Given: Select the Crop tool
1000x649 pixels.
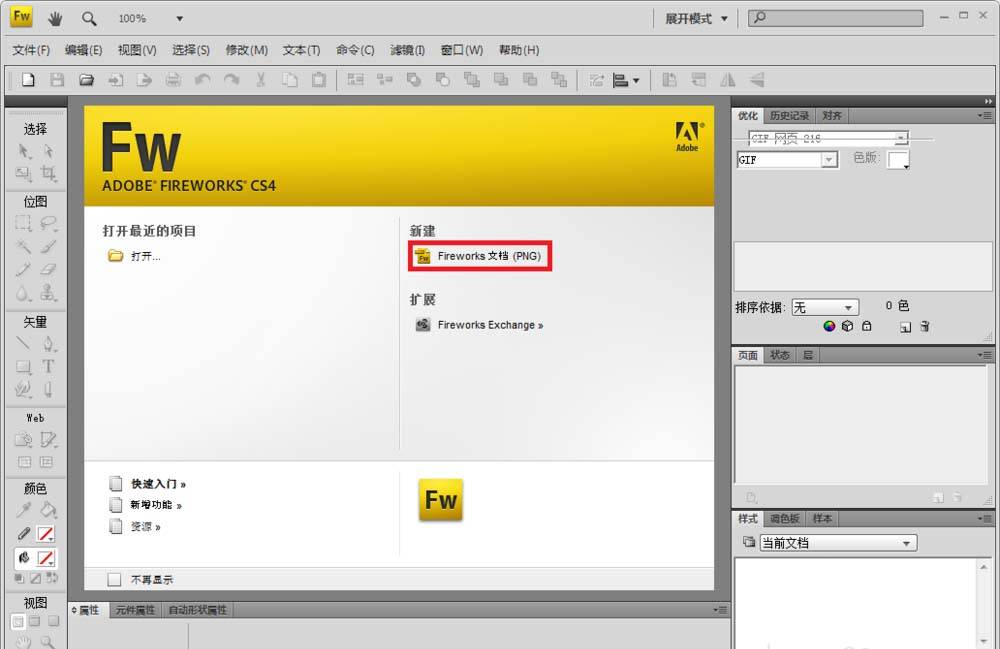Looking at the screenshot, I should pyautogui.click(x=48, y=174).
